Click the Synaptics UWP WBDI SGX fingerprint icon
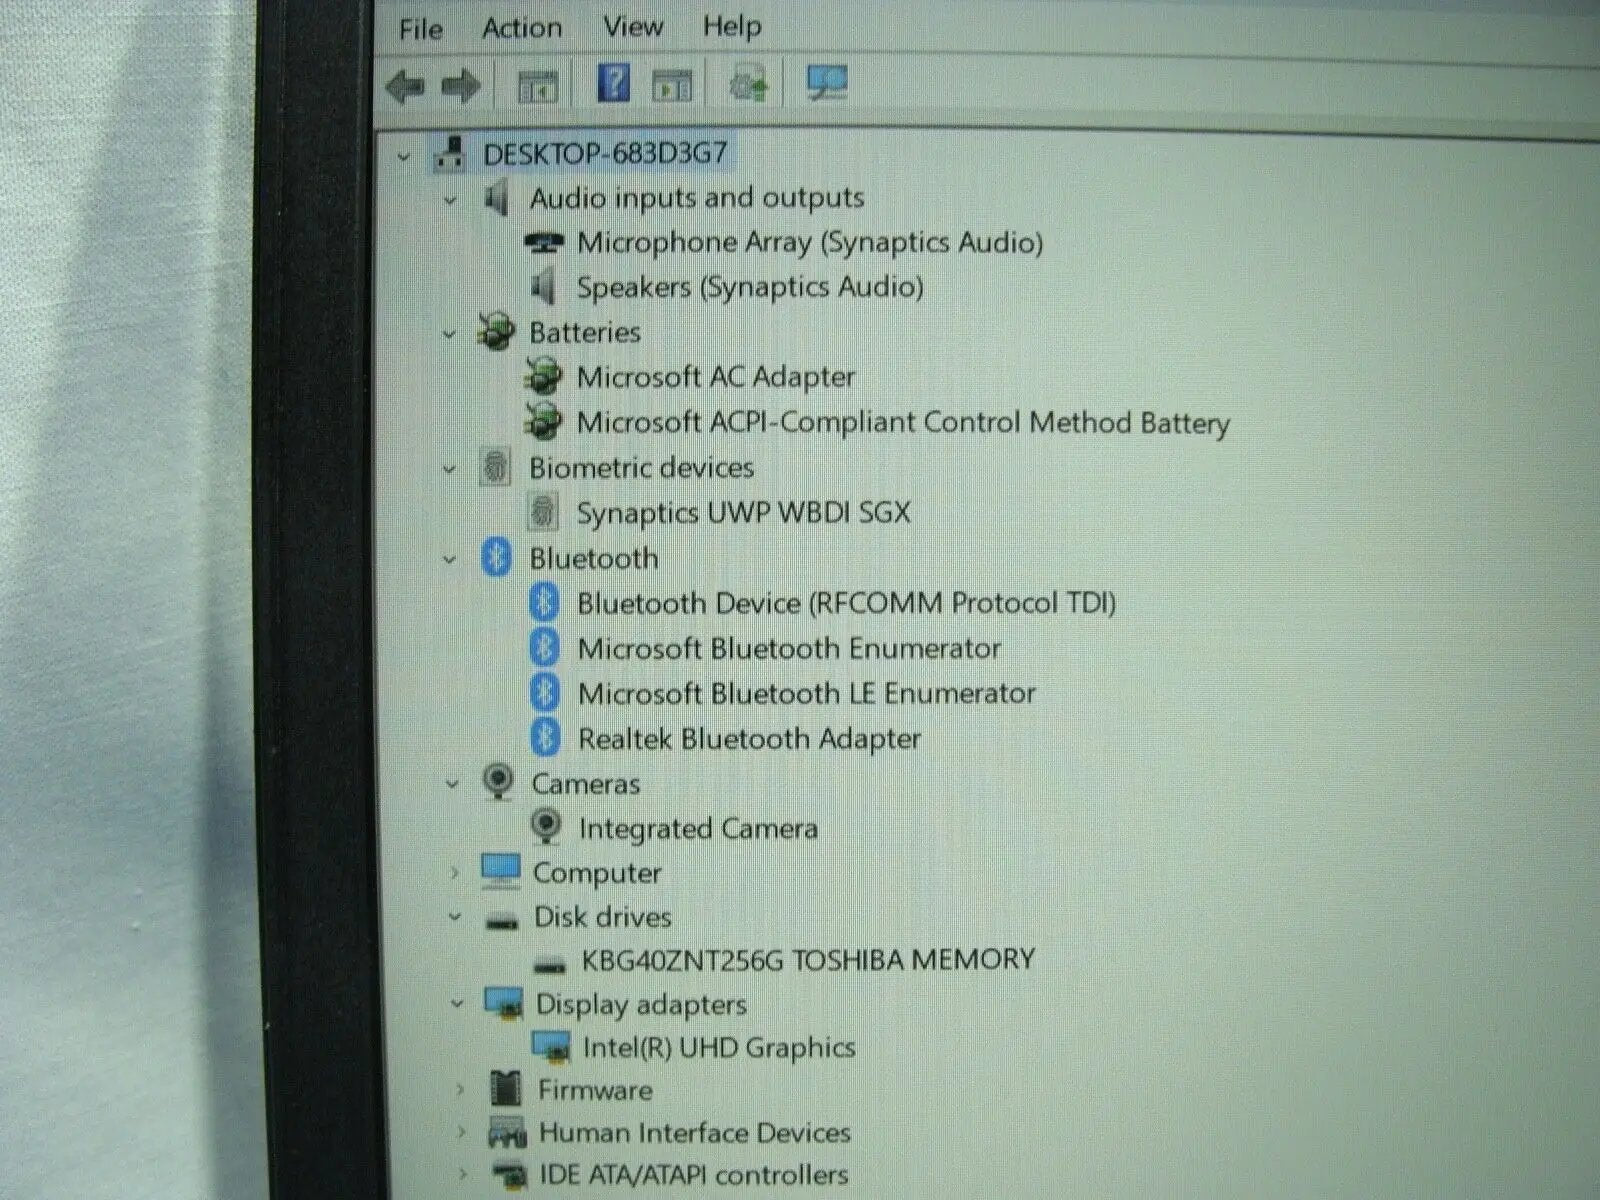 coord(543,512)
